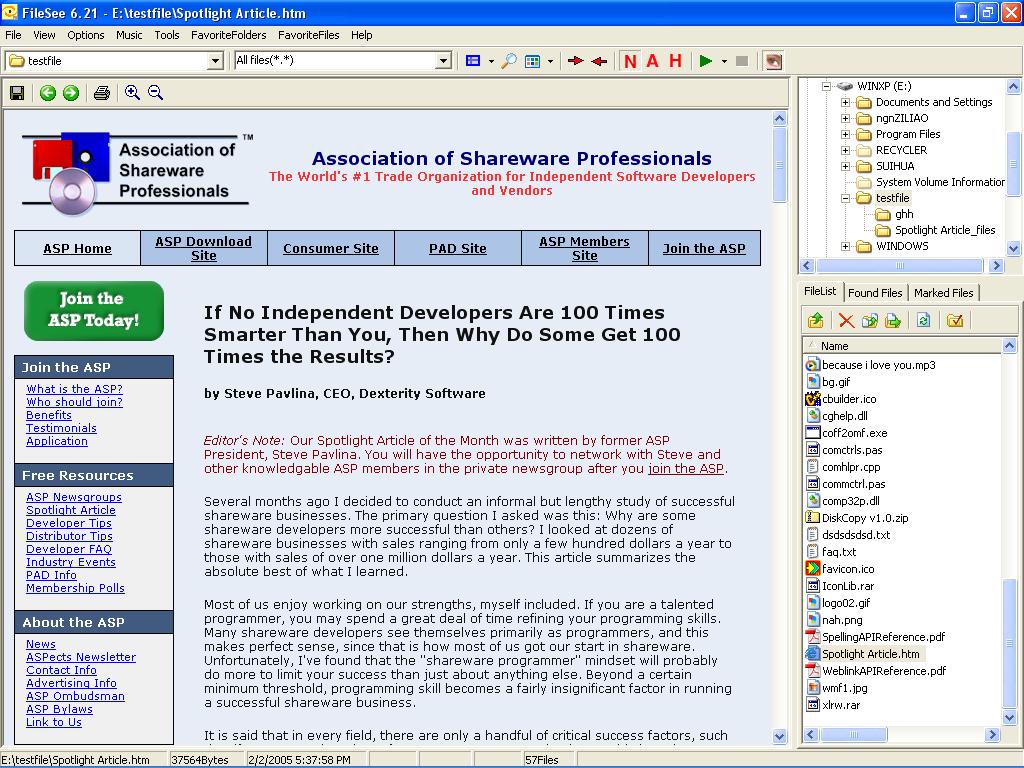Open the Spotlight Article link in sidebar
The width and height of the screenshot is (1024, 768).
click(x=71, y=510)
